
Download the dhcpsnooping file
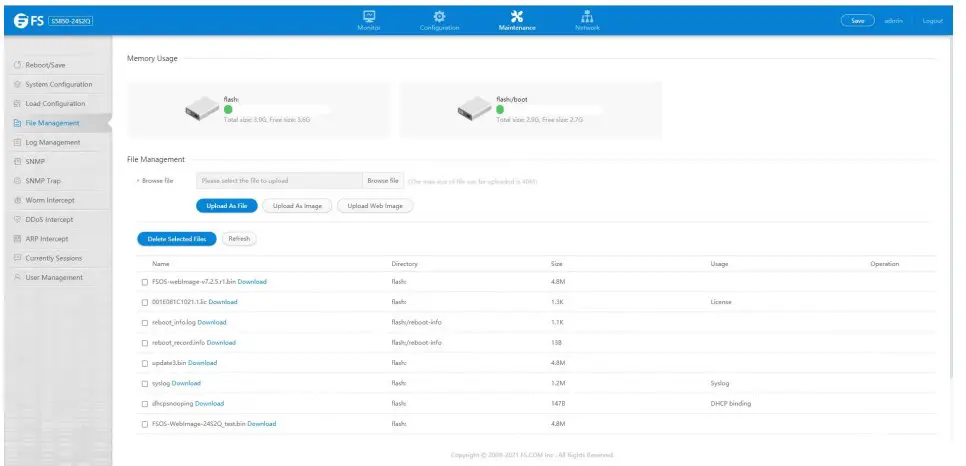pyautogui.click(x=209, y=404)
